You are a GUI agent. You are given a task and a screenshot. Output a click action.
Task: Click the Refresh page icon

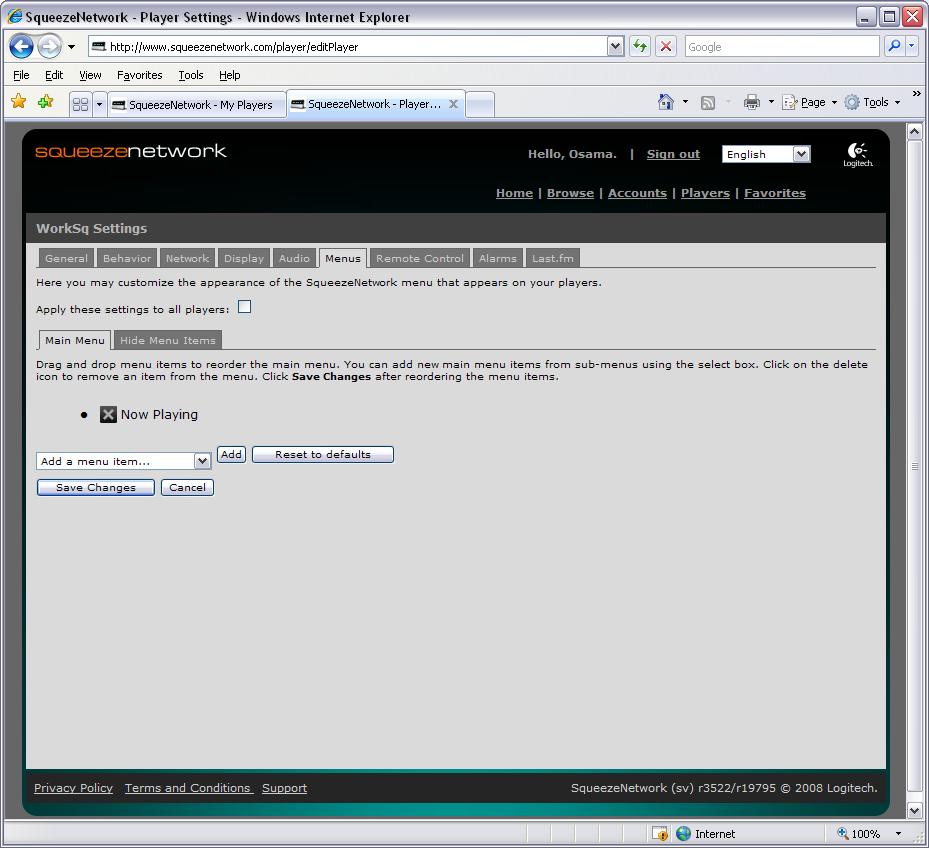tap(640, 47)
